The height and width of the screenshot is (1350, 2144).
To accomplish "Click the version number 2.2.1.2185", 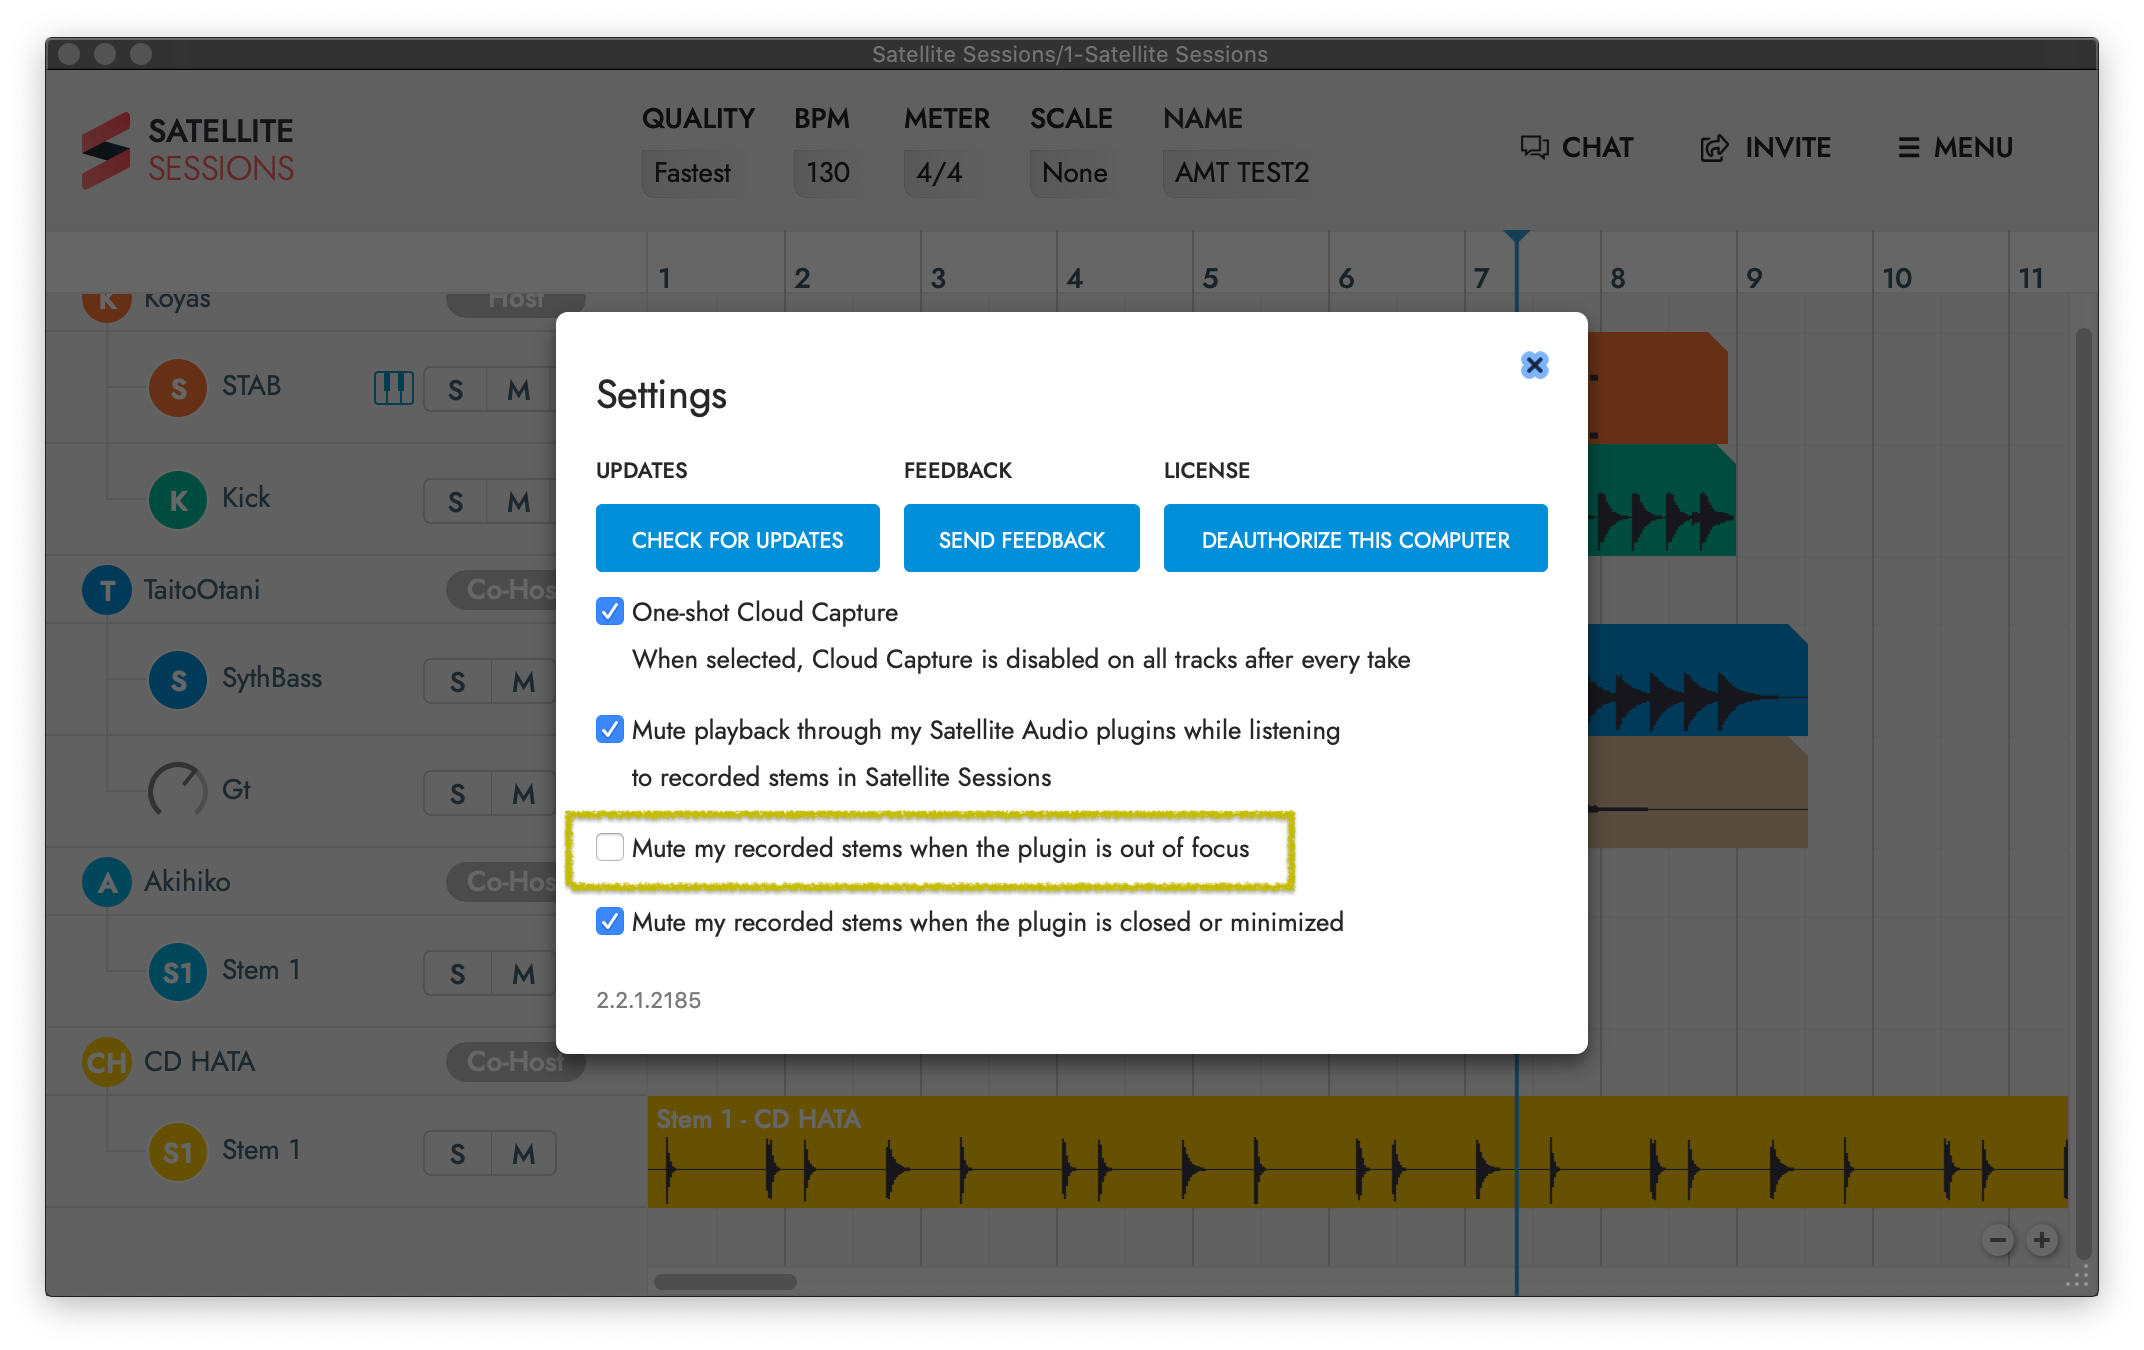I will tap(648, 1000).
